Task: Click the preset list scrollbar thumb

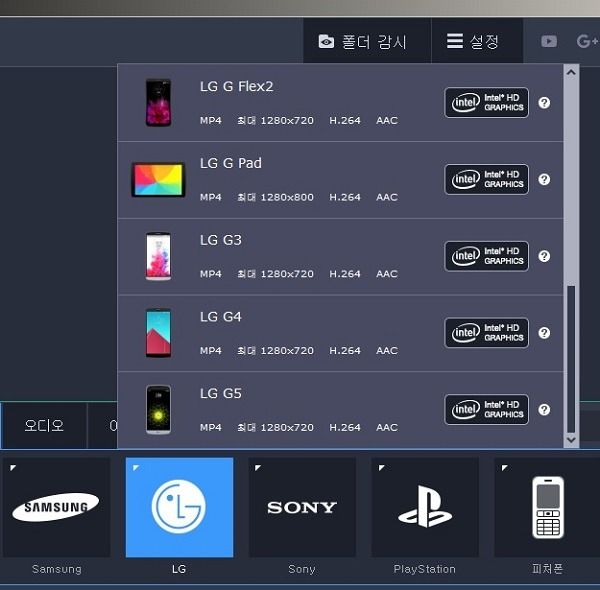Action: [571, 359]
